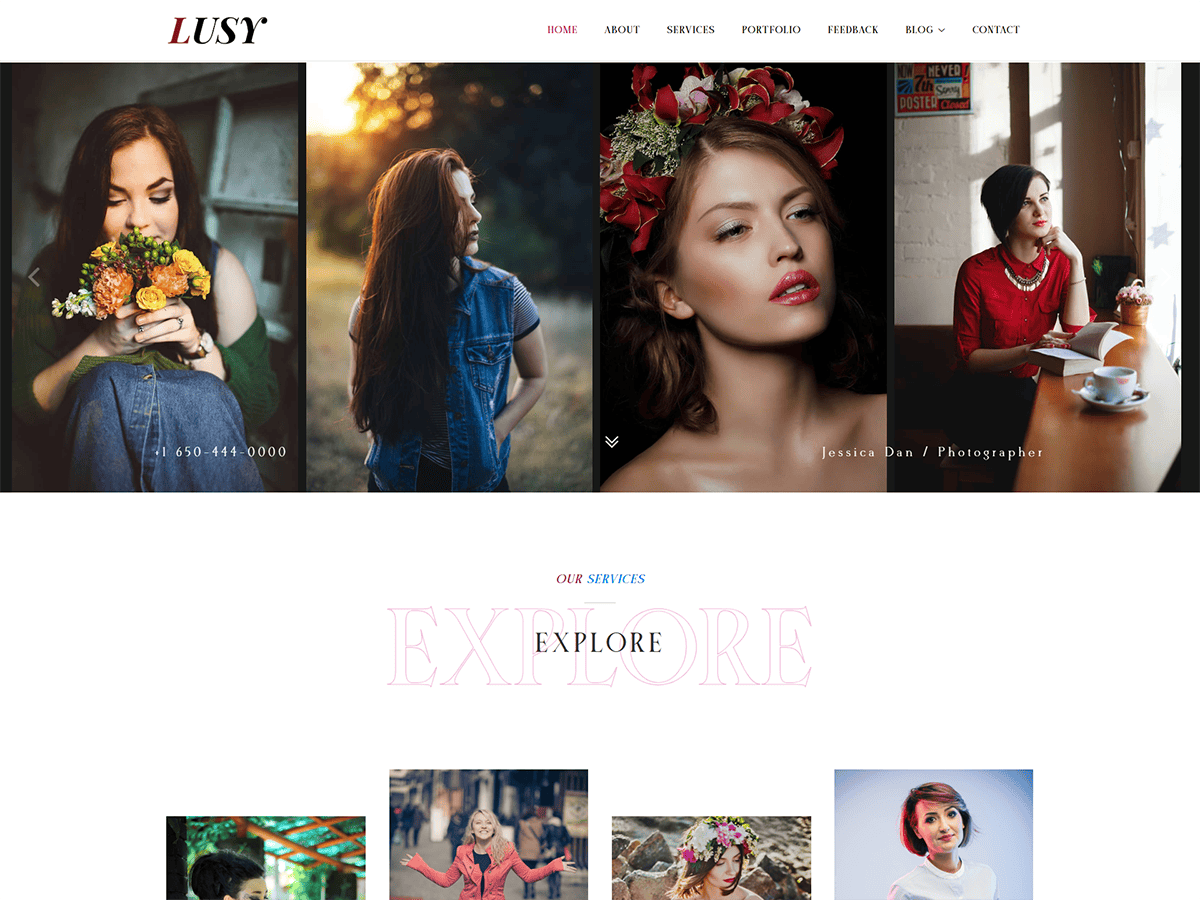Select Portfolio in the navigation bar

coord(771,30)
